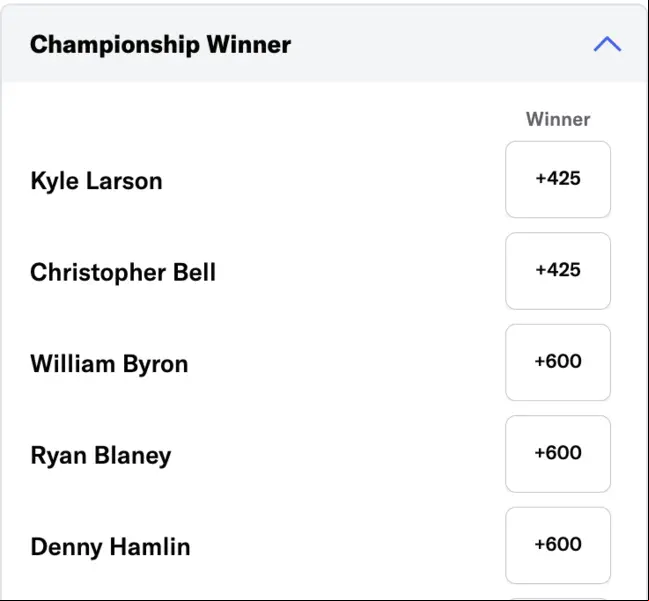Collapse the Championship Winner section chevron
Image resolution: width=649 pixels, height=601 pixels.
(607, 44)
